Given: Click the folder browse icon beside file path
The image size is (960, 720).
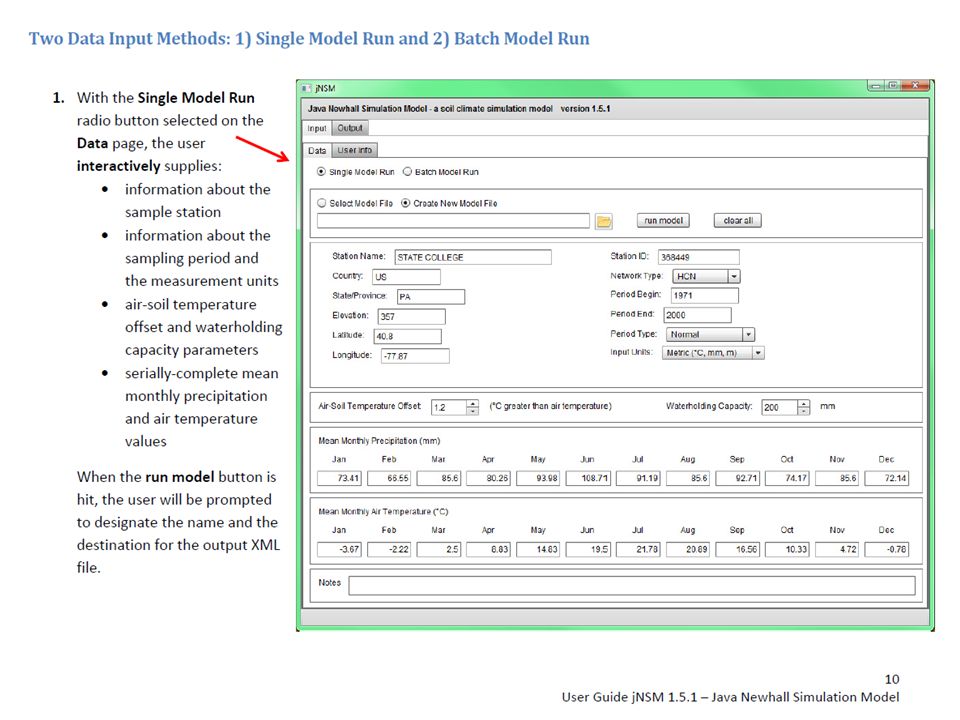Looking at the screenshot, I should click(x=604, y=222).
